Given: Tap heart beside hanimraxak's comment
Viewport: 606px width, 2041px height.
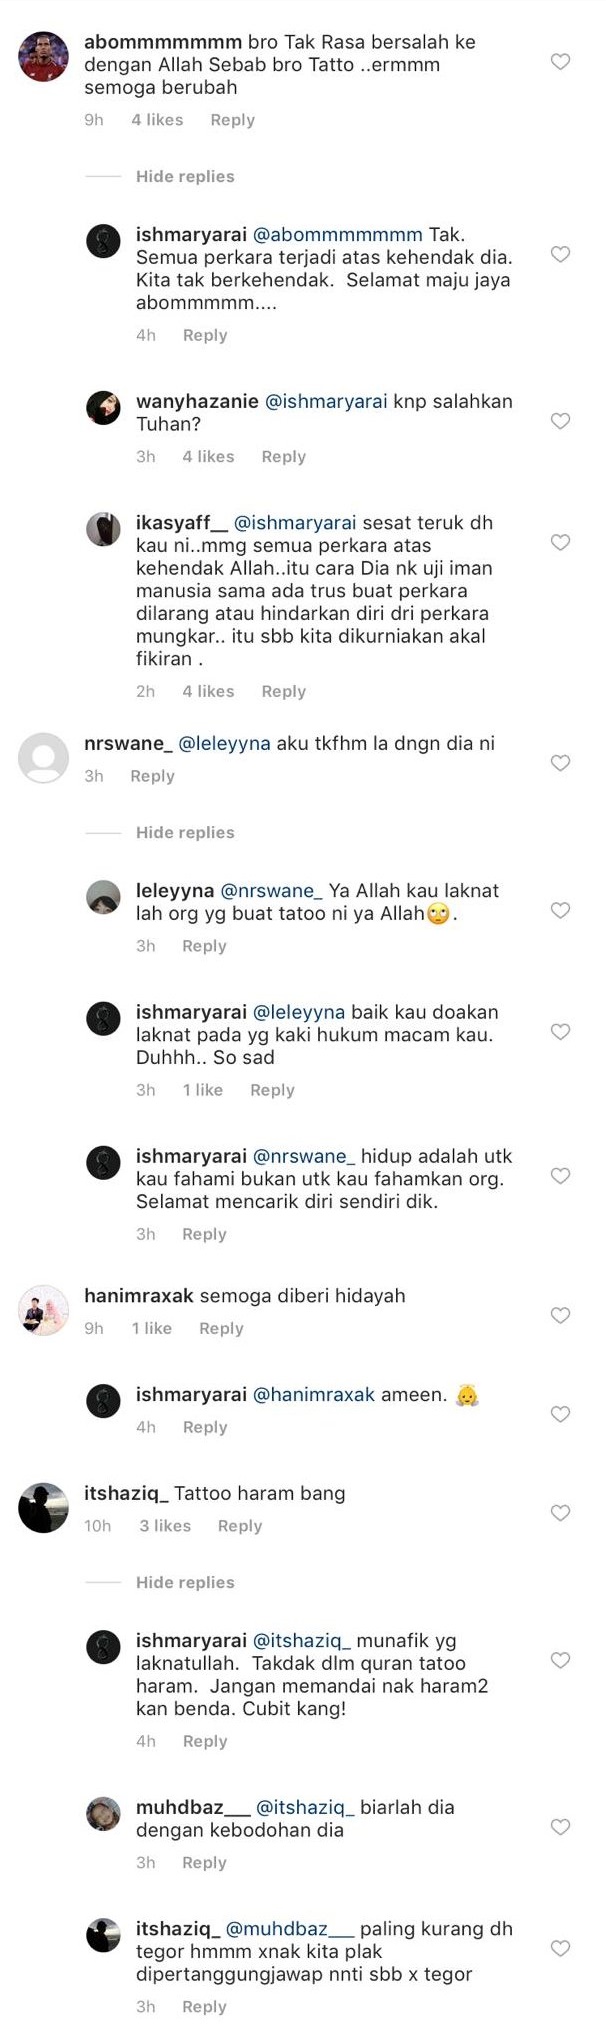Looking at the screenshot, I should point(561,1315).
